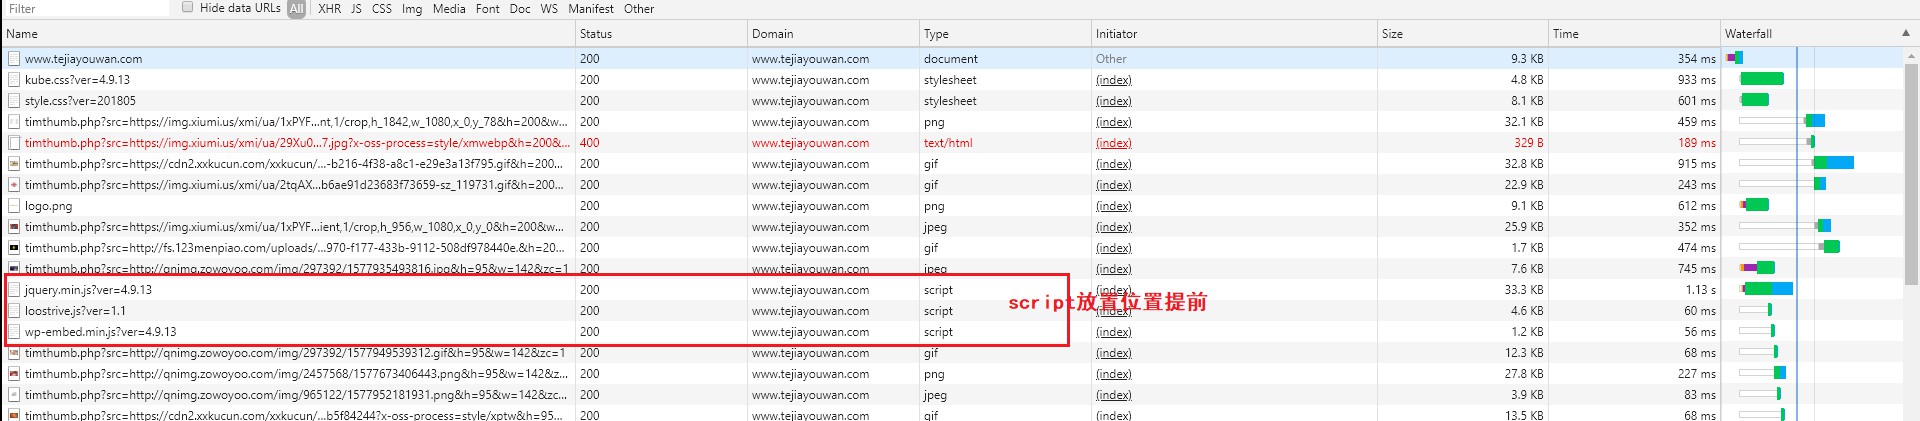Select the wp-embed.min.js?ver=4.9.13 request
The height and width of the screenshot is (421, 1920).
(100, 332)
